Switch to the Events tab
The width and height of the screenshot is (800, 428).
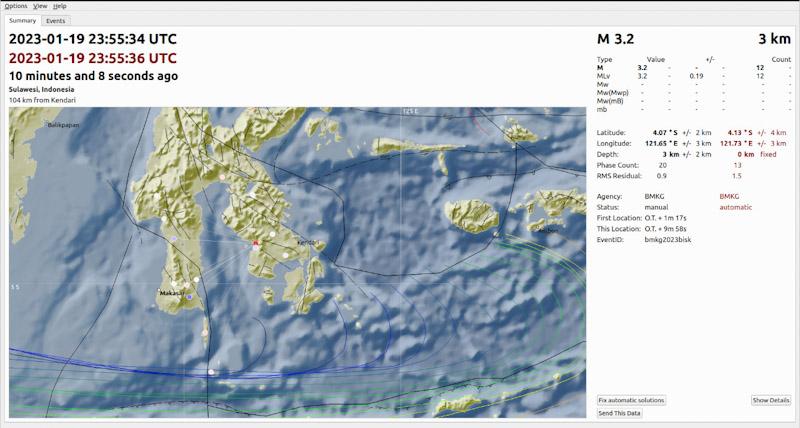56,21
